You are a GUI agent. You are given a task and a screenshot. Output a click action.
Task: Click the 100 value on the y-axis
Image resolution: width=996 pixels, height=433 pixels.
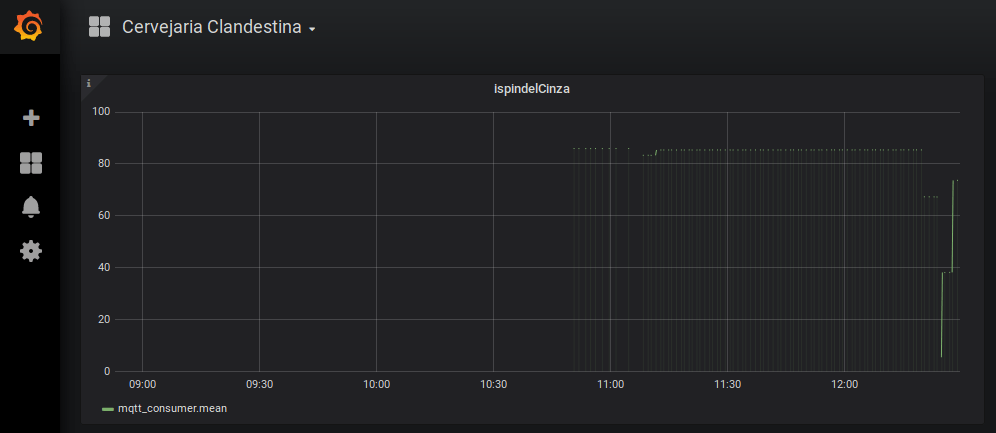point(100,111)
